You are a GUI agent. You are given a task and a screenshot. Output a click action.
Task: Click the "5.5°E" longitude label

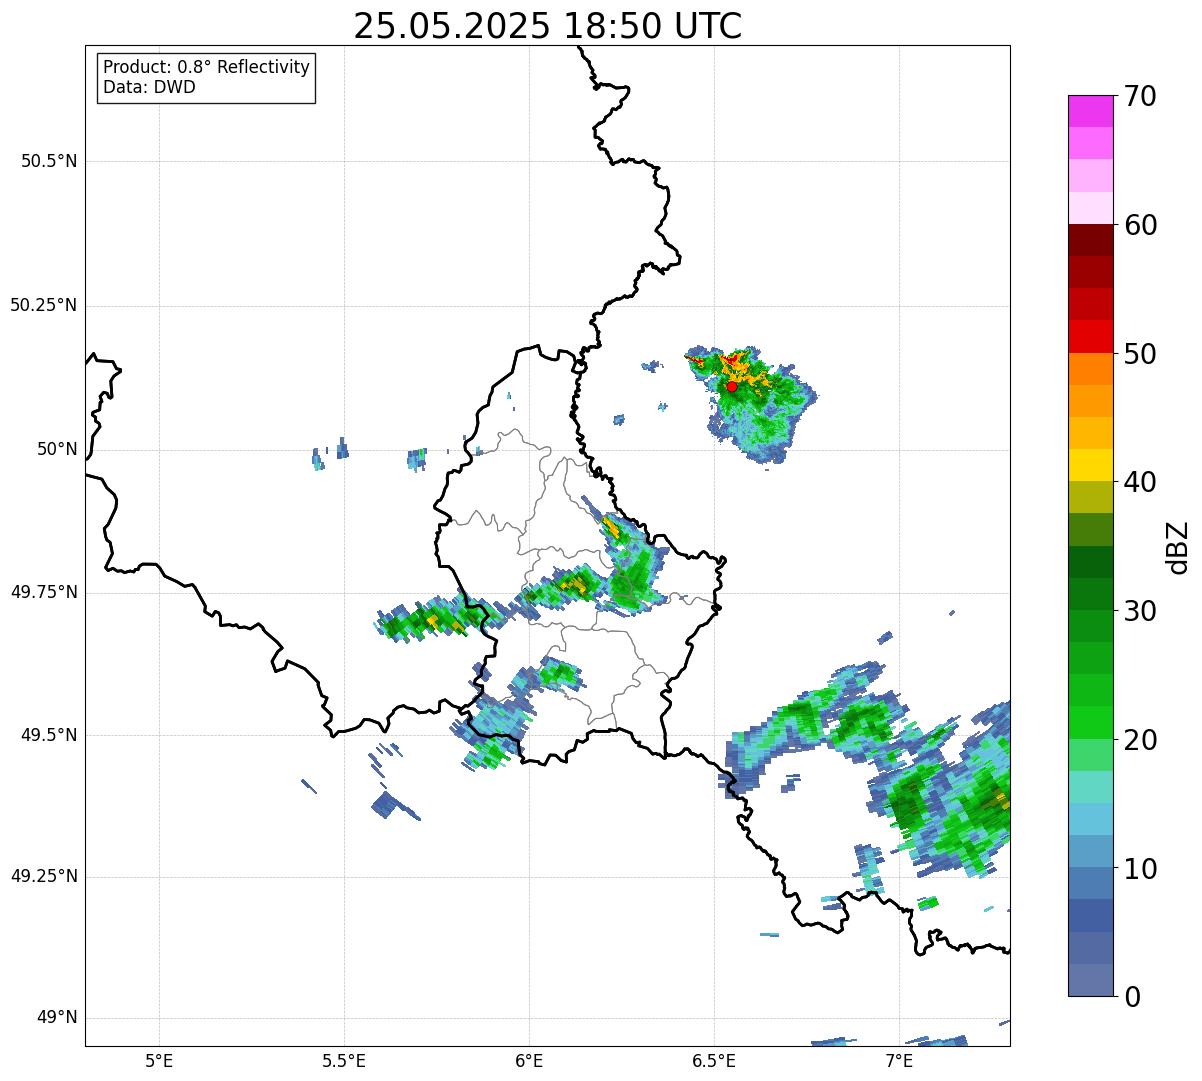click(344, 1061)
